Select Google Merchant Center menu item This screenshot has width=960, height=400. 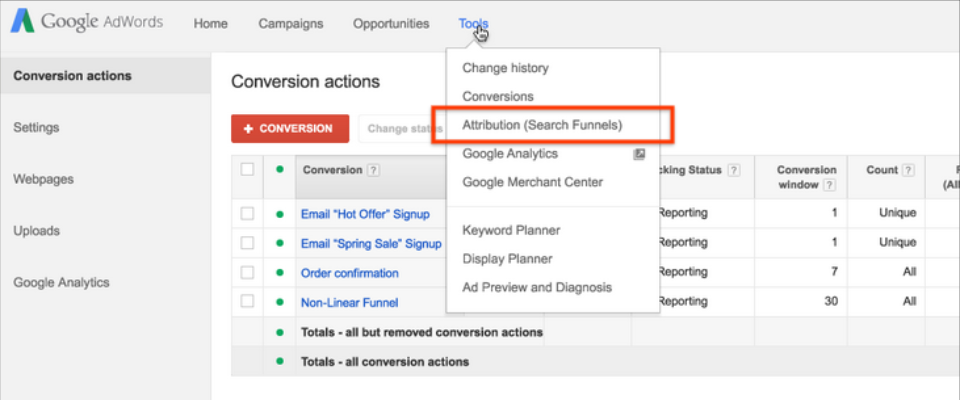[533, 182]
